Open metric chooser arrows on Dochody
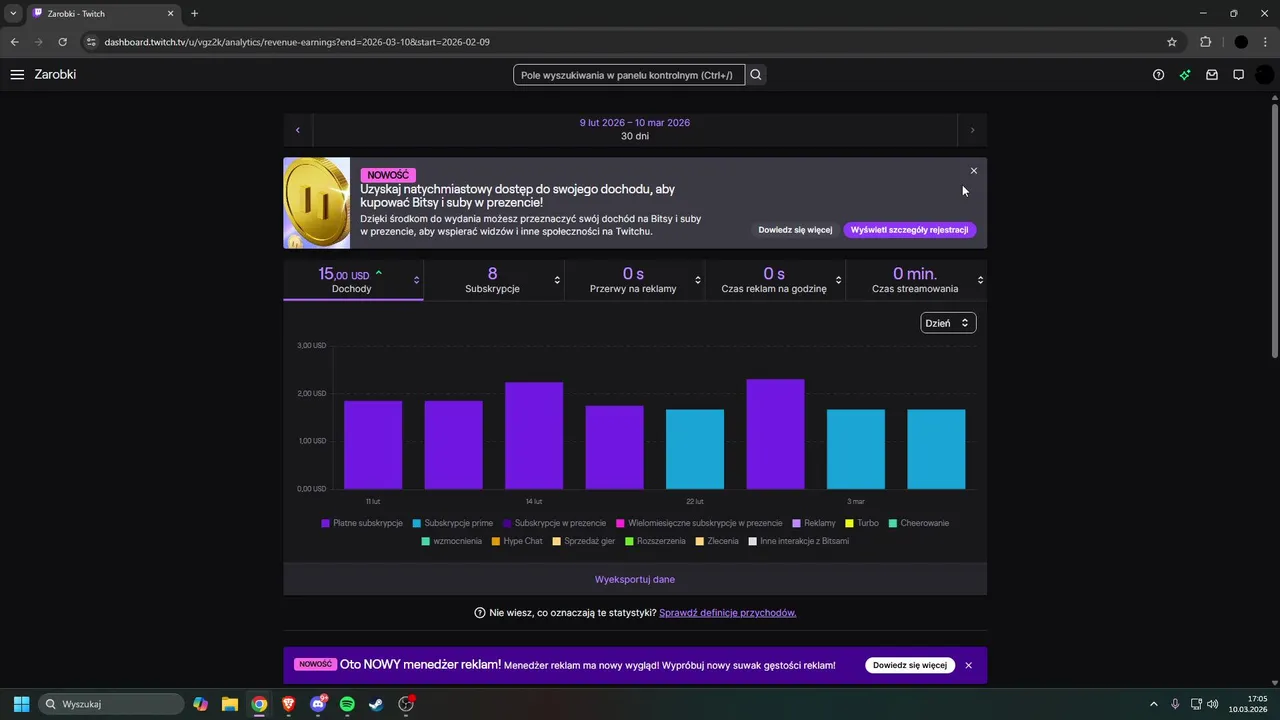 tap(416, 280)
